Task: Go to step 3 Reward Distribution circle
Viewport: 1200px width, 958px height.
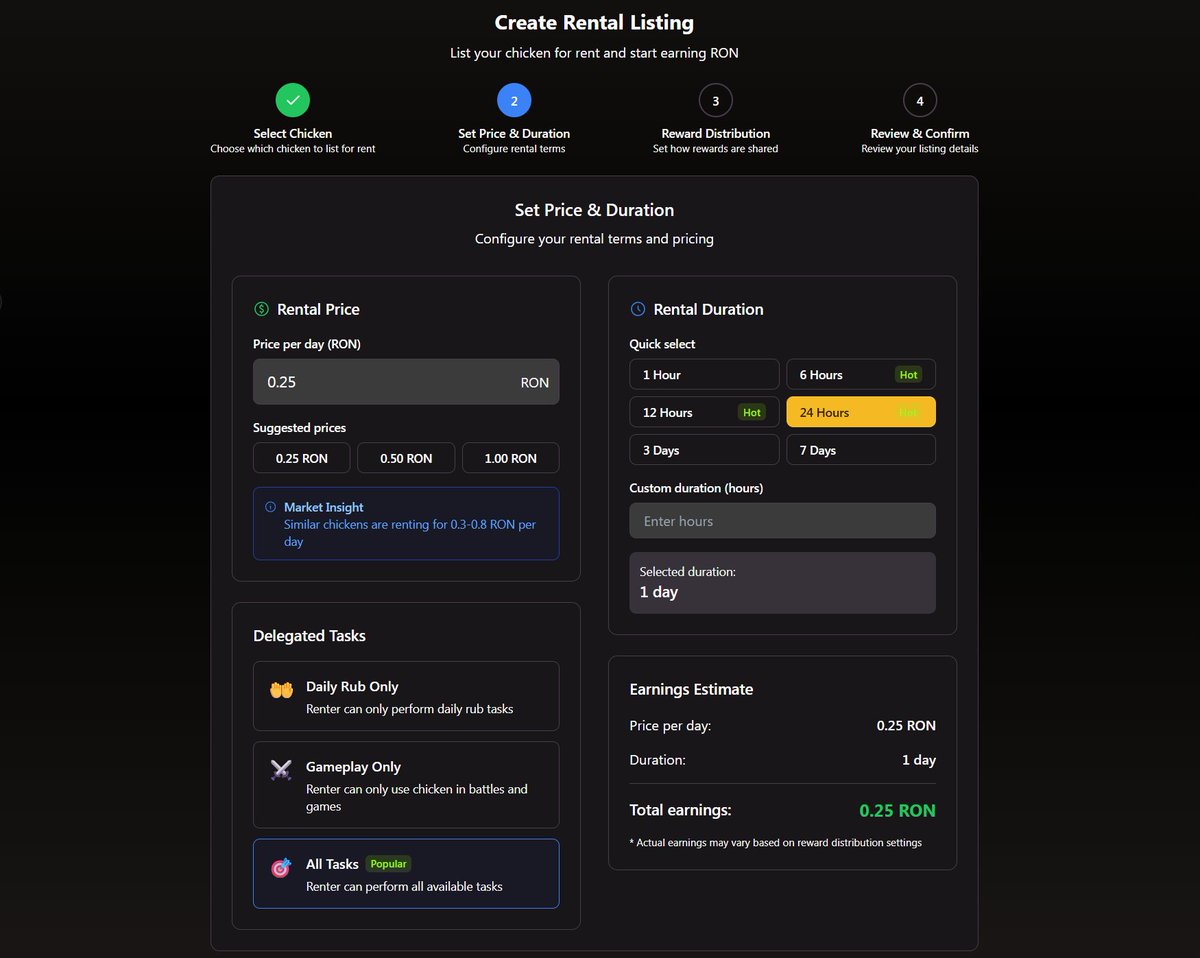Action: (715, 100)
